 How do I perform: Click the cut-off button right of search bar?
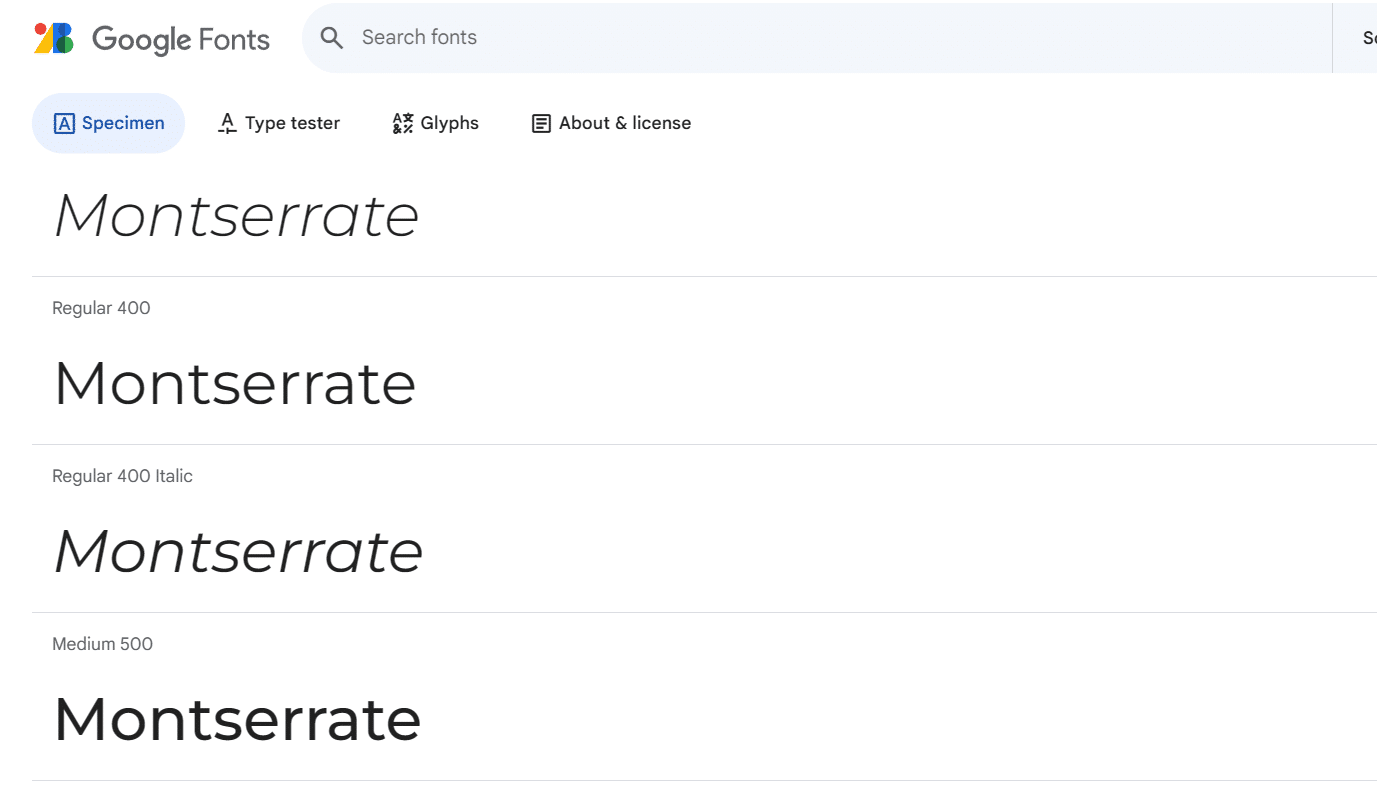1368,38
